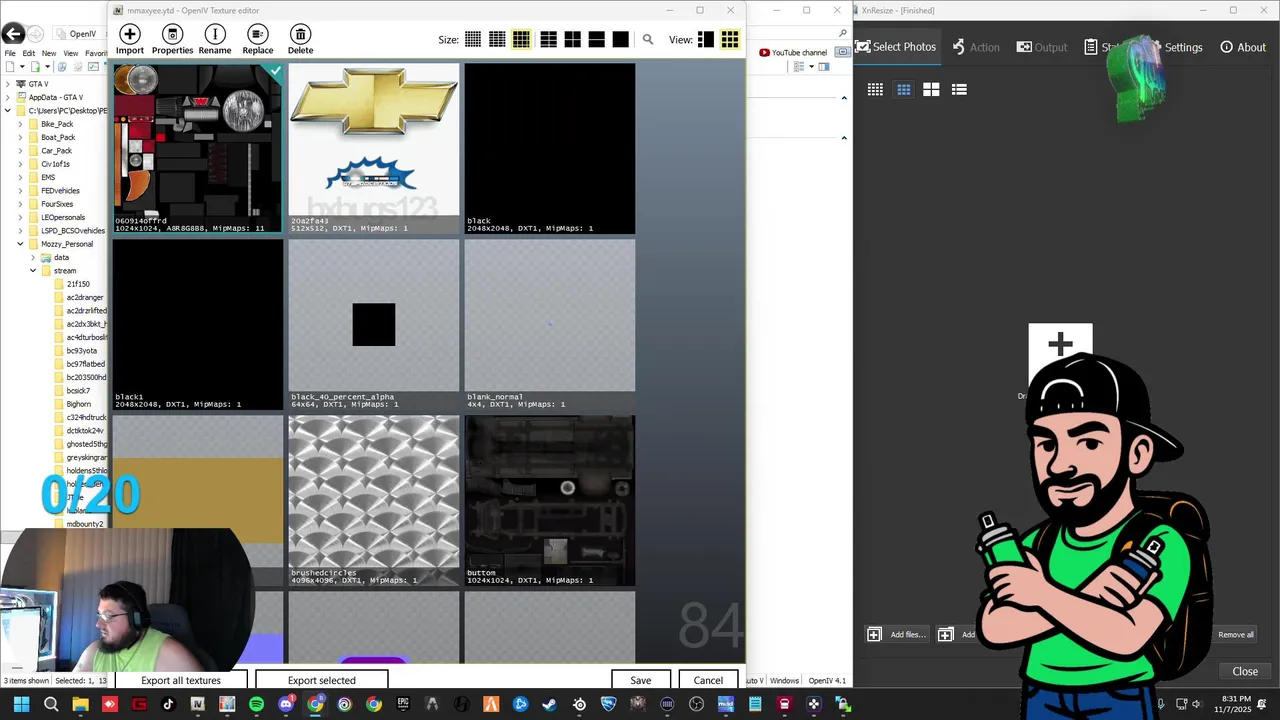
Task: Switch XnResize to large grid view
Action: point(931,89)
